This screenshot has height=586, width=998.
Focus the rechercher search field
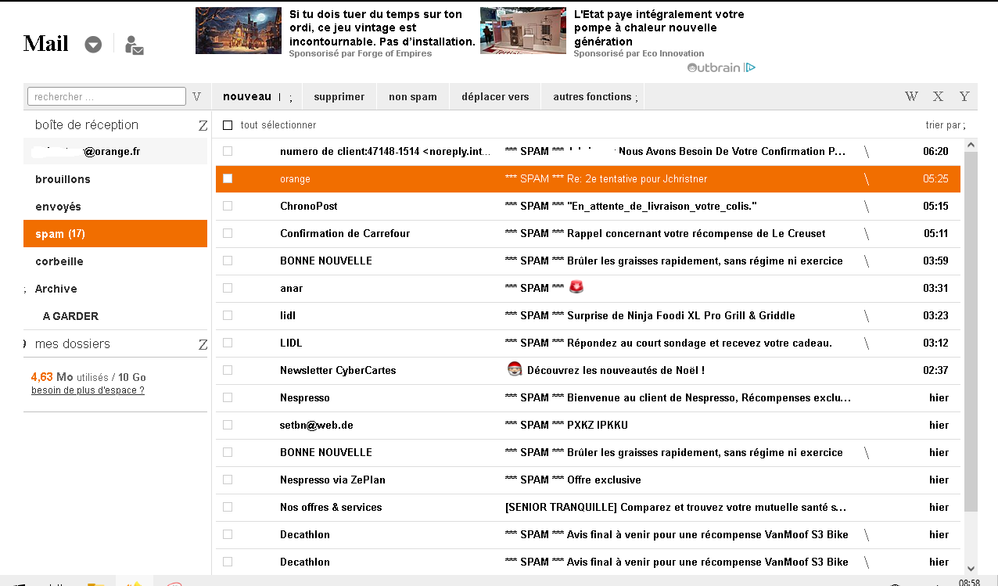click(x=106, y=97)
